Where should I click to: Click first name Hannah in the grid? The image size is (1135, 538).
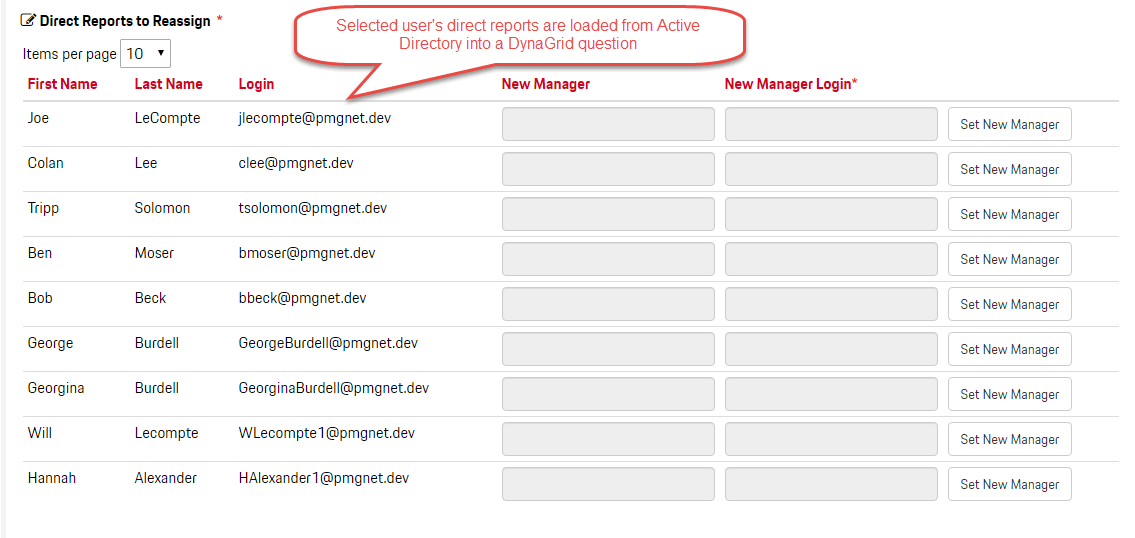[x=51, y=478]
